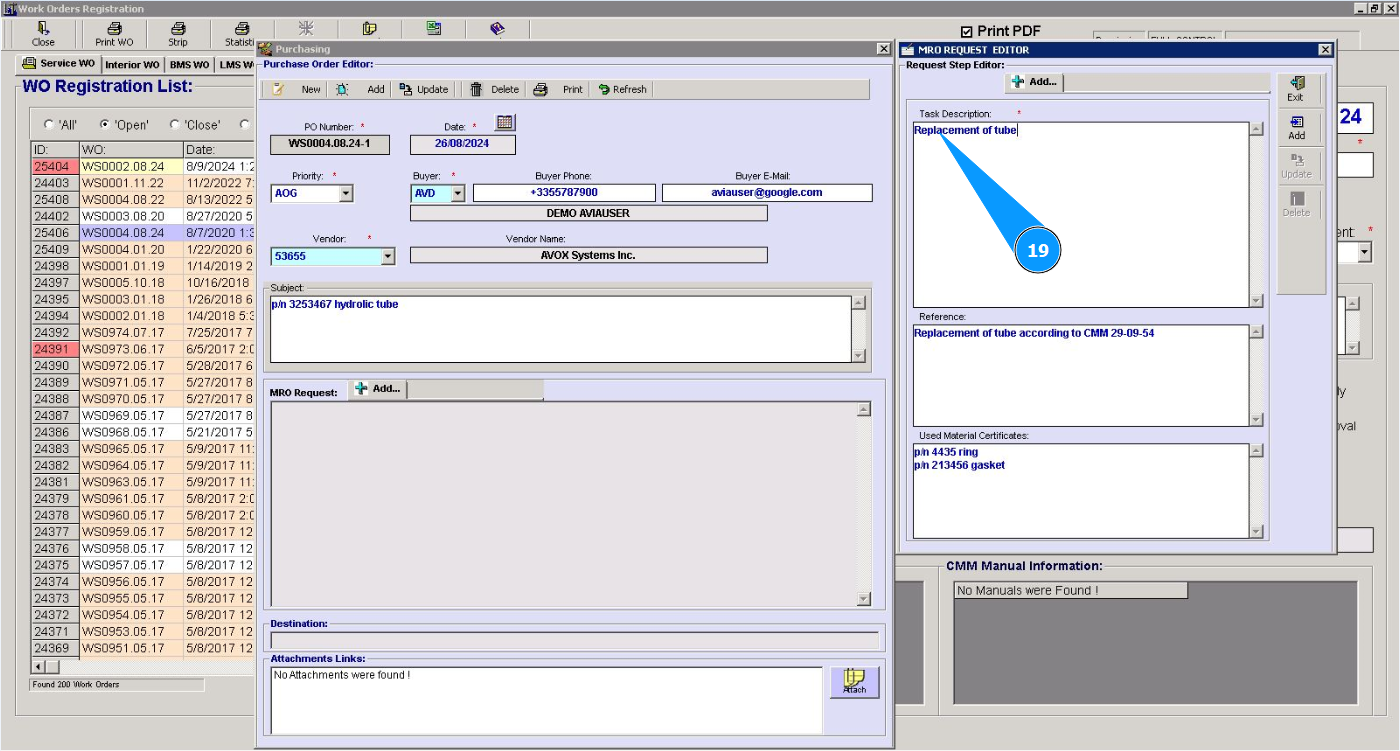Toggle the Print PDF checkbox
Image resolution: width=1400 pixels, height=751 pixels.
[966, 32]
